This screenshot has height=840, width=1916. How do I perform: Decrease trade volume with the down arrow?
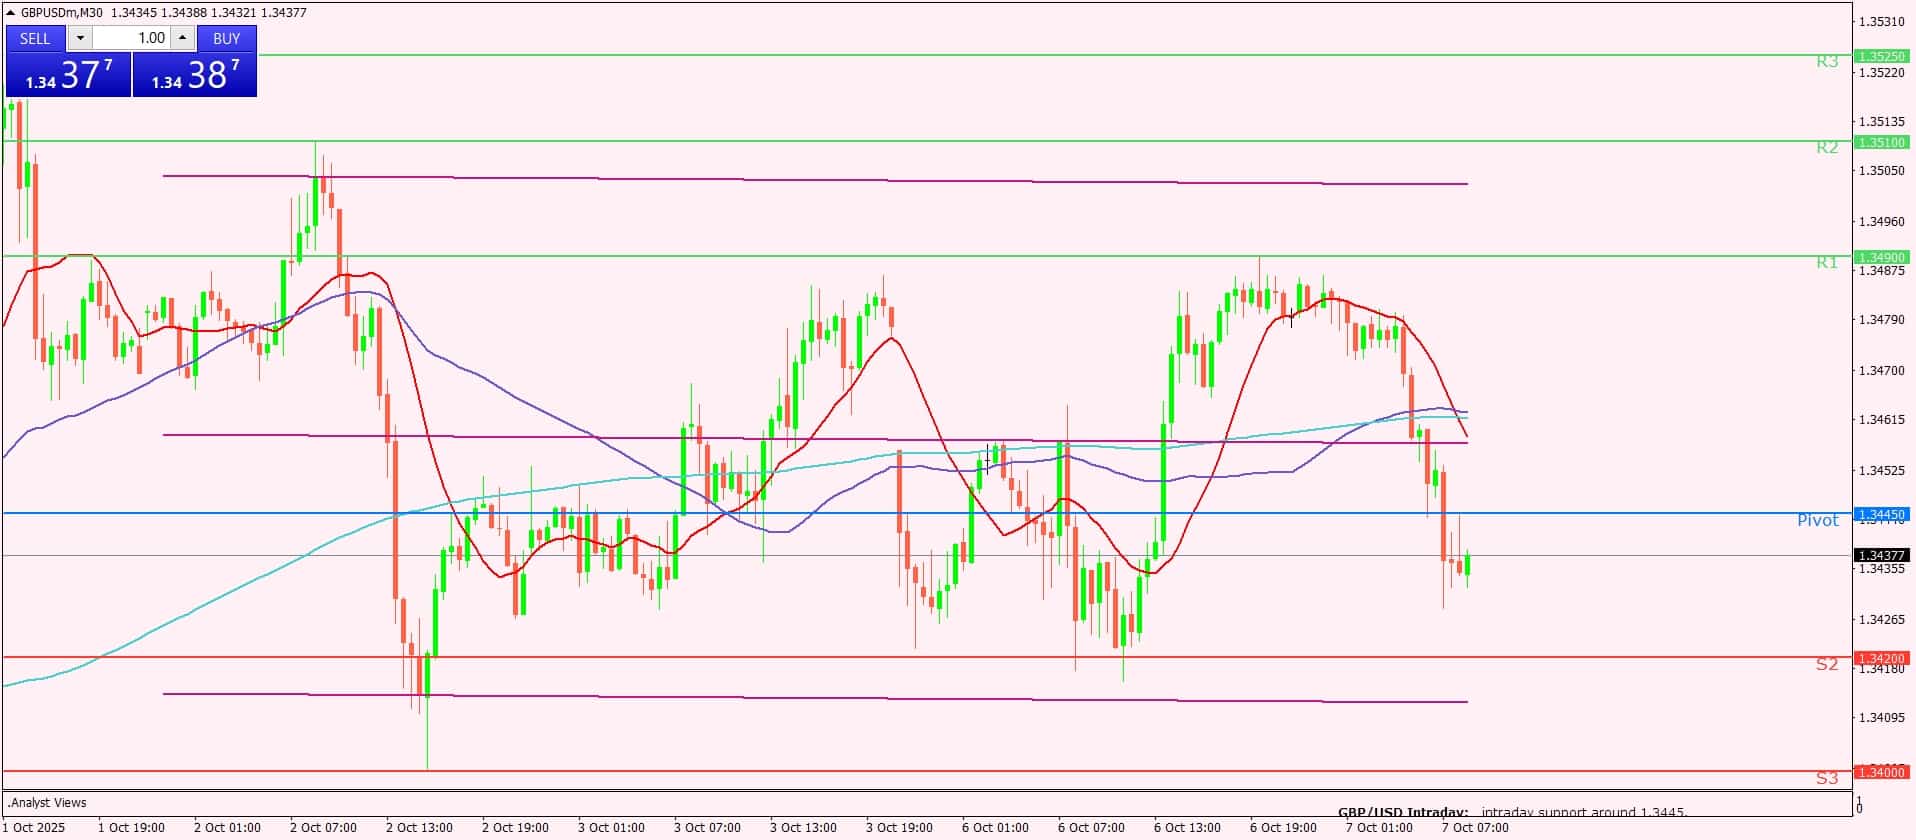coord(80,38)
